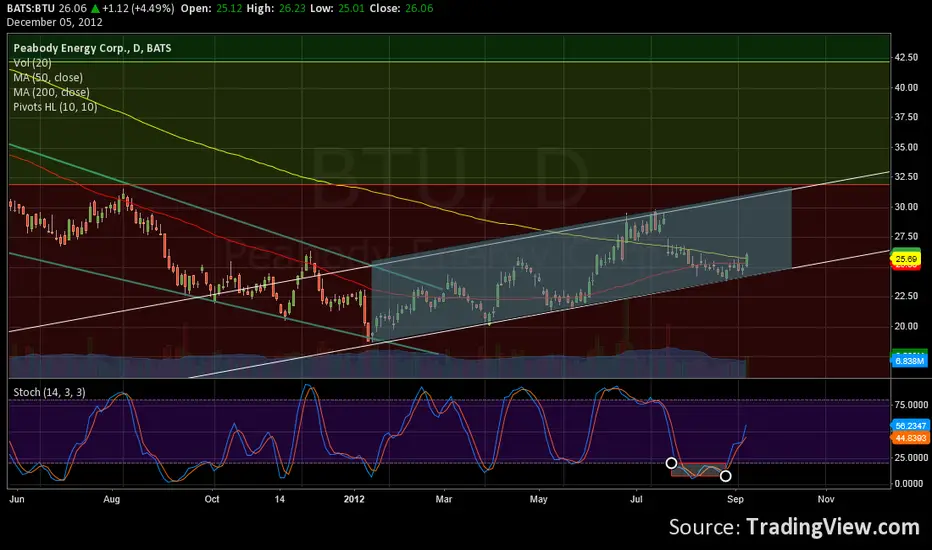Click the yellow 25.69 price tag

click(906, 259)
